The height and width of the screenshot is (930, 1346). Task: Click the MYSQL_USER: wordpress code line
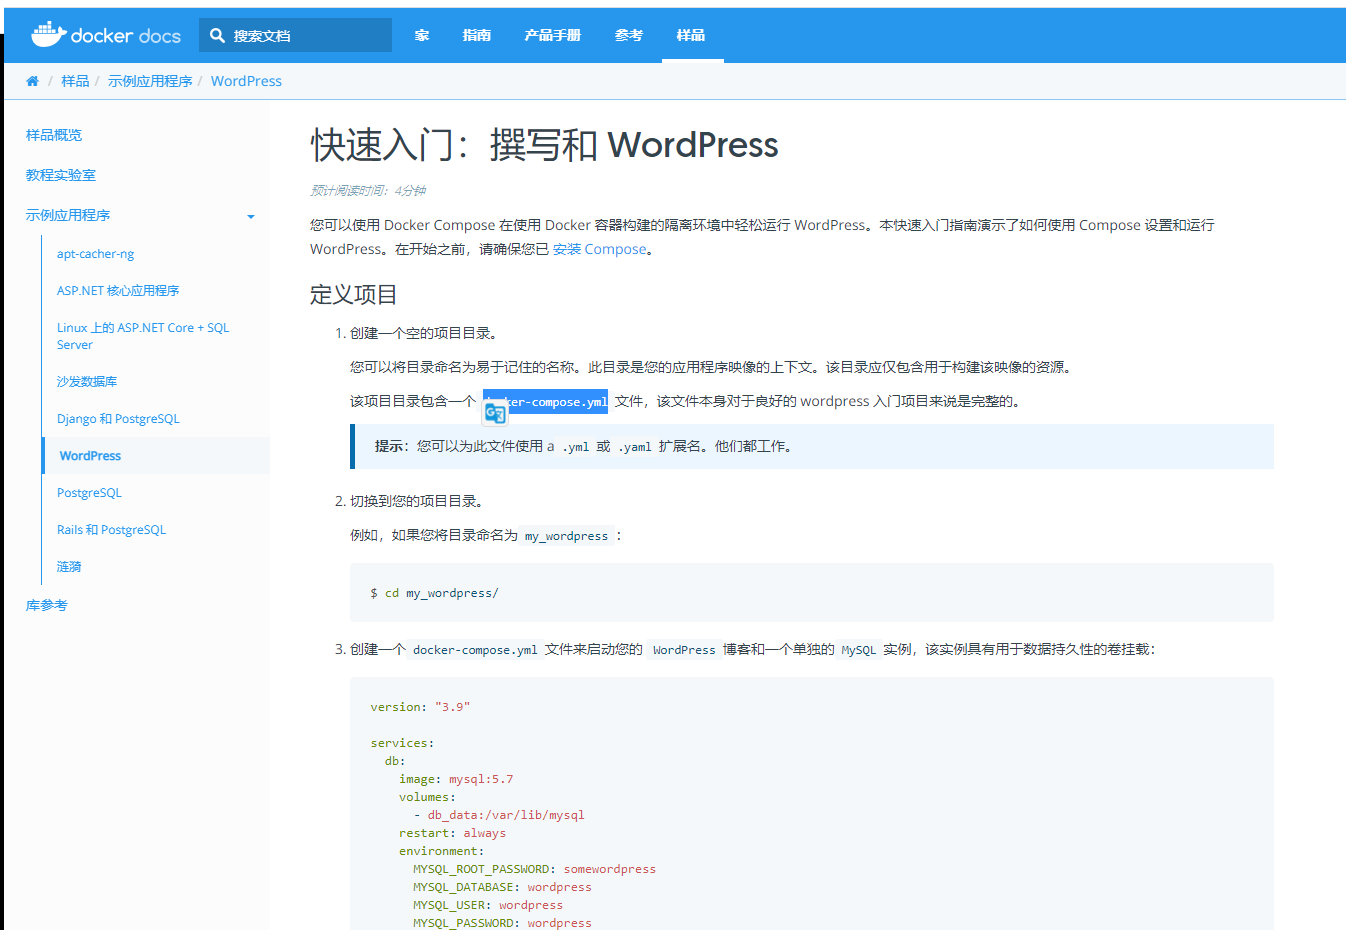click(x=488, y=905)
